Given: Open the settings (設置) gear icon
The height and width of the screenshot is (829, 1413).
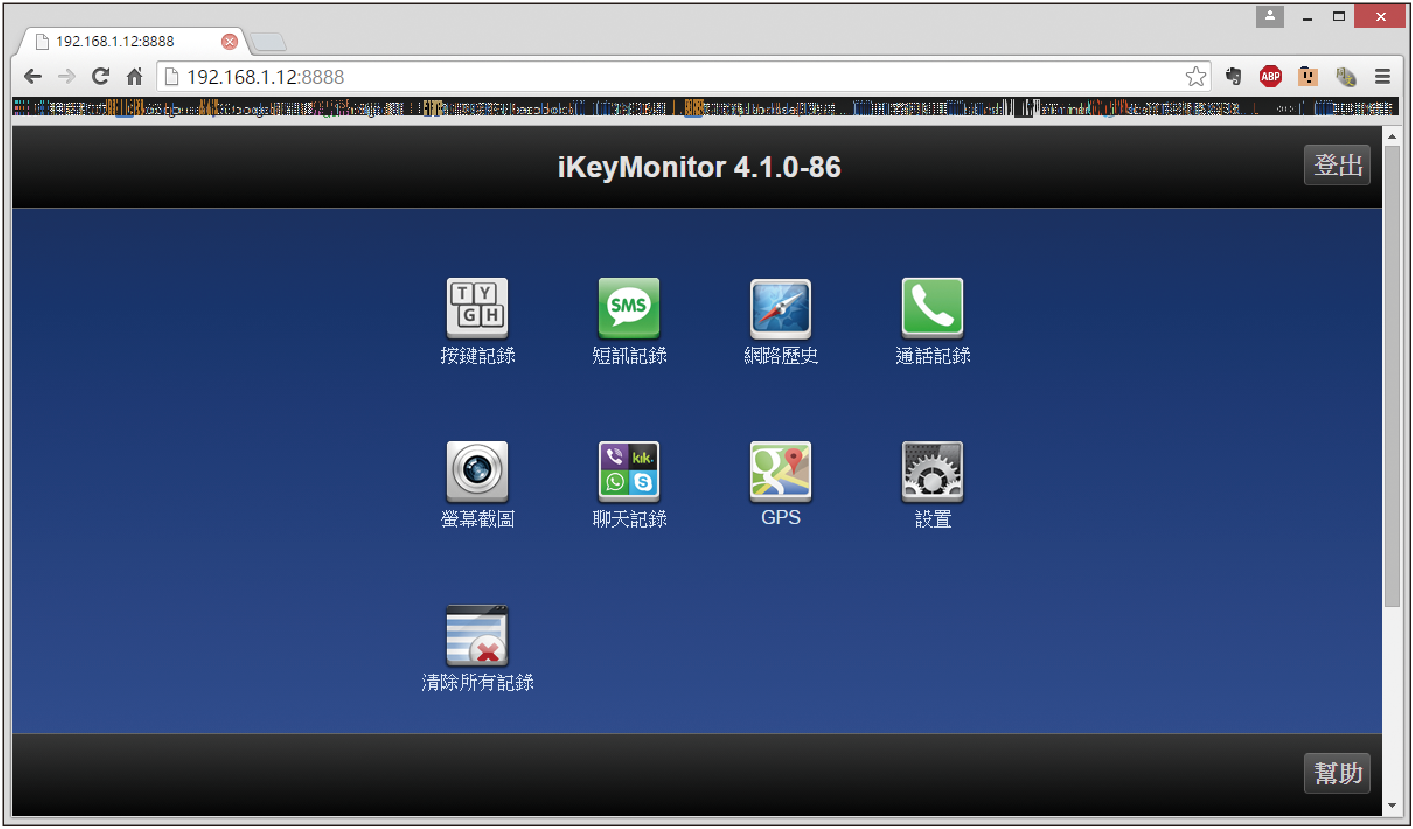Looking at the screenshot, I should pyautogui.click(x=932, y=471).
